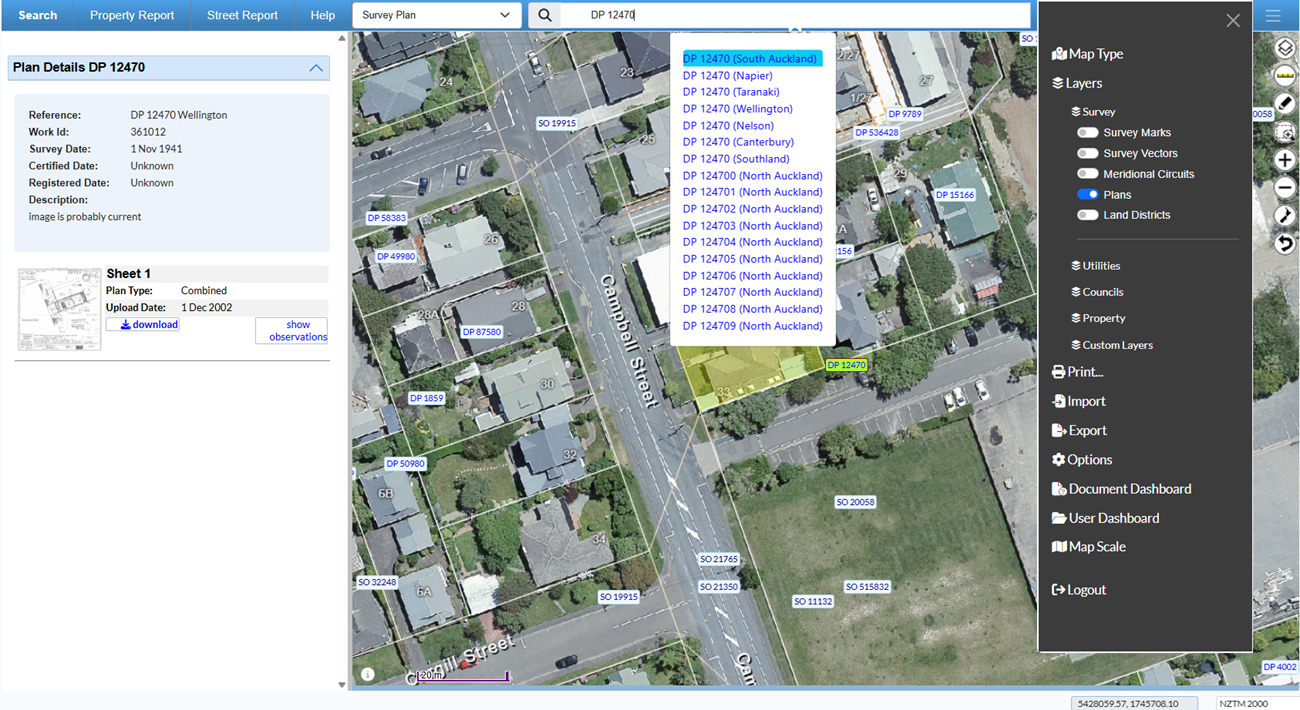Click the SO 515832 map label
The height and width of the screenshot is (710, 1300).
(867, 587)
